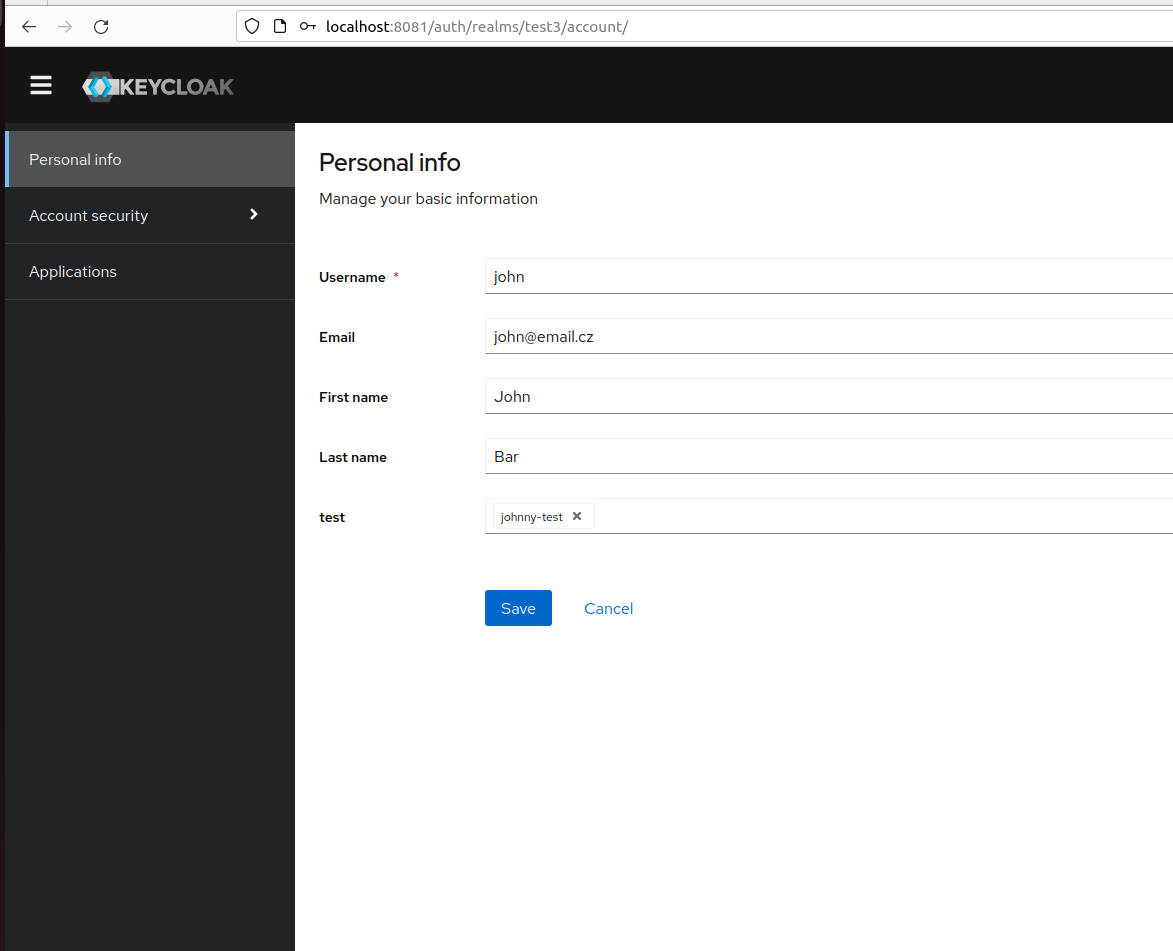Click the browser forward arrow icon
This screenshot has height=951, width=1173.
tap(64, 27)
